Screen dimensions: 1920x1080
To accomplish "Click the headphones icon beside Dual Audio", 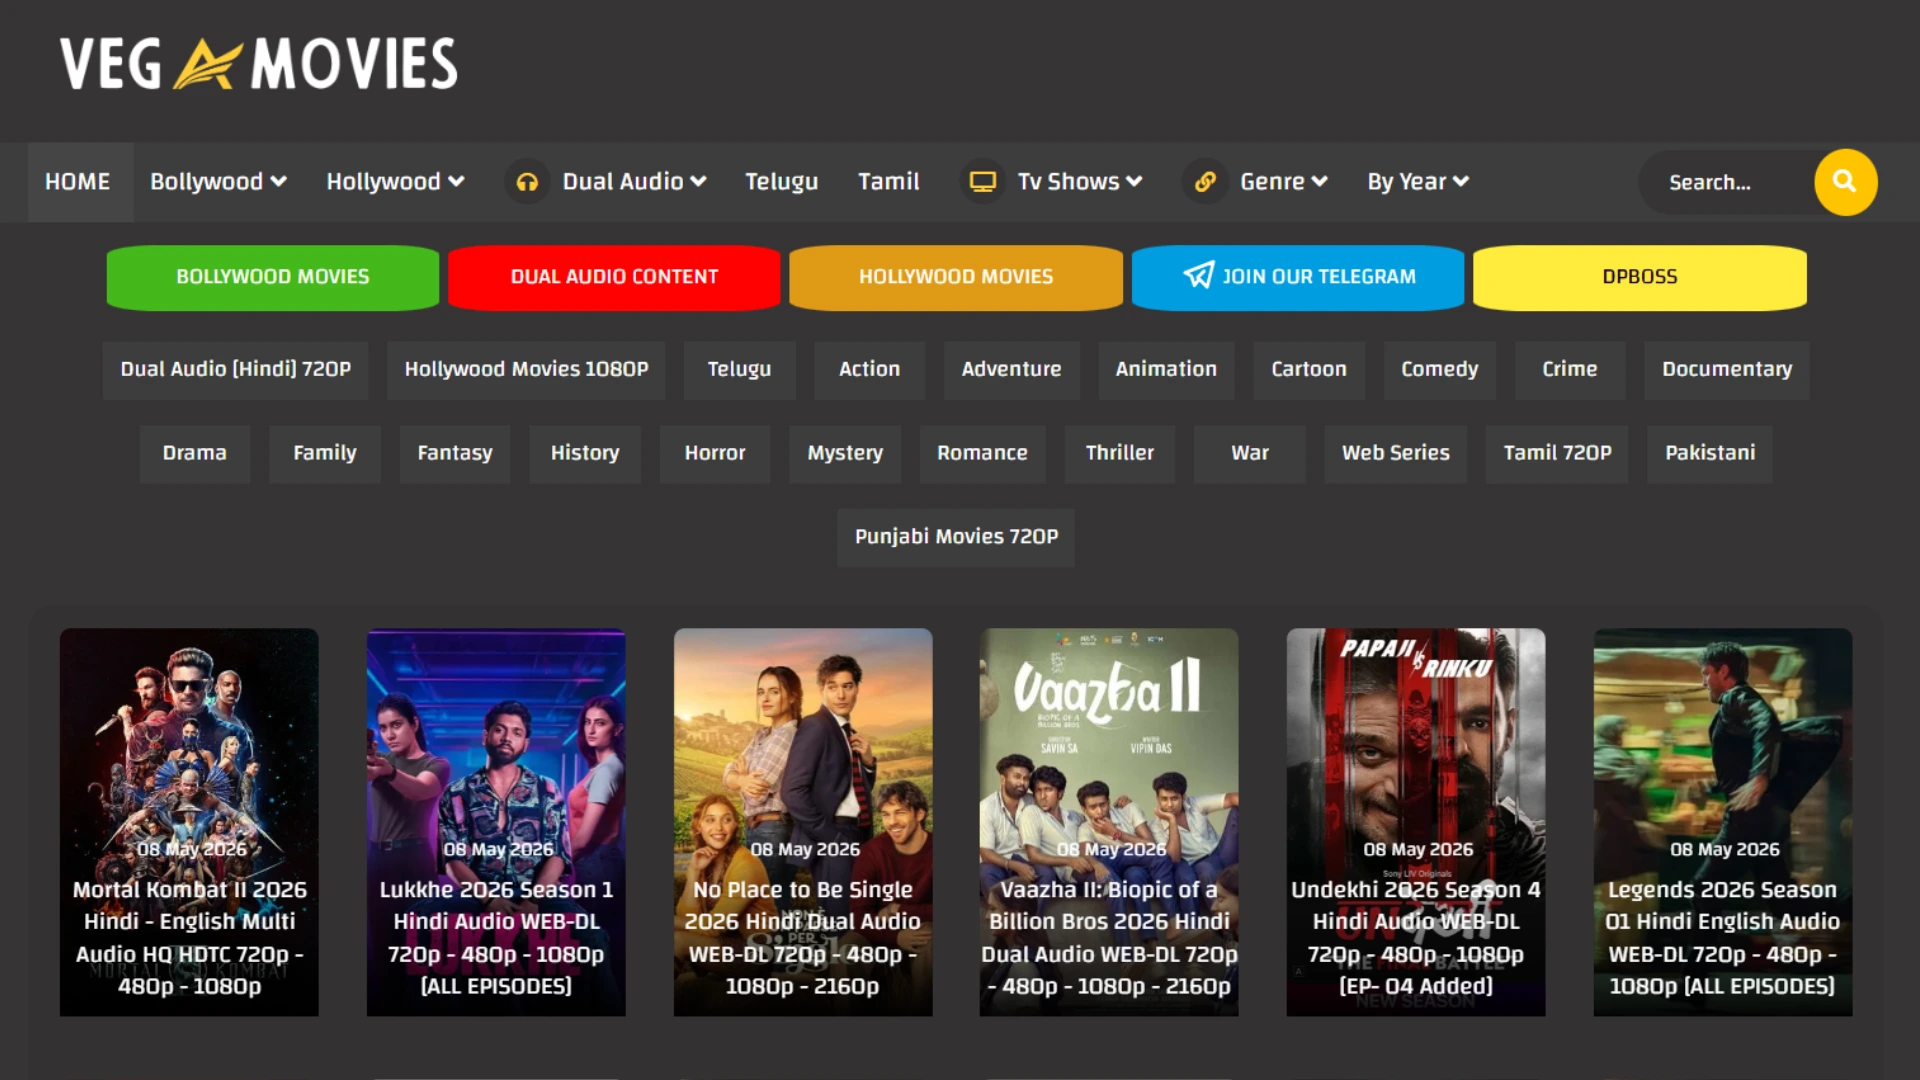I will pos(527,182).
